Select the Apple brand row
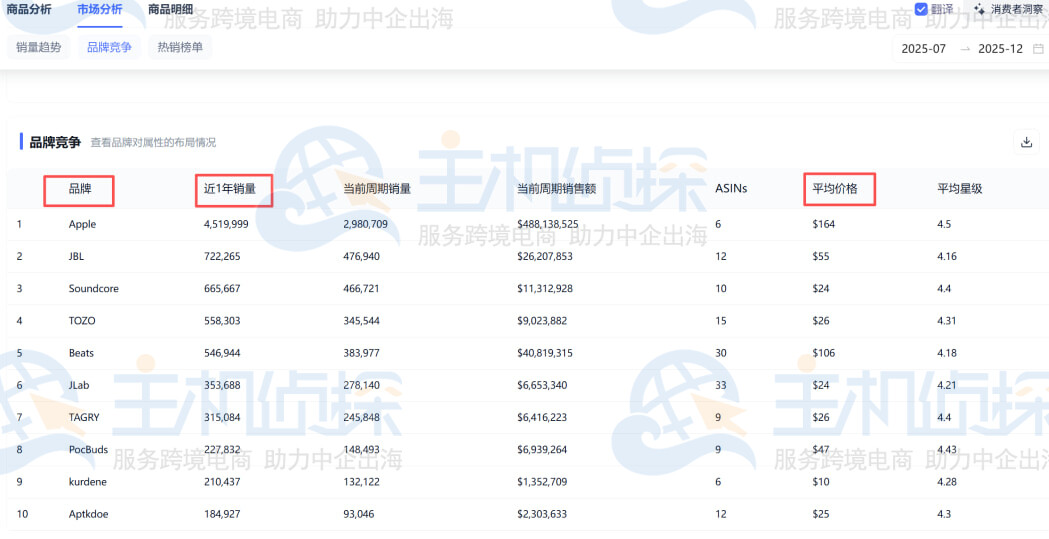Image resolution: width=1049 pixels, height=539 pixels. click(528, 225)
